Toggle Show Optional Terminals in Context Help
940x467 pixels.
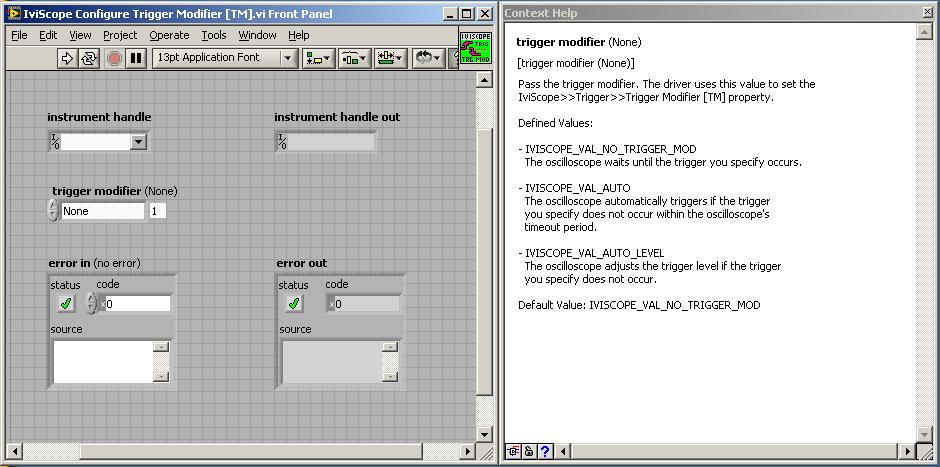[513, 451]
